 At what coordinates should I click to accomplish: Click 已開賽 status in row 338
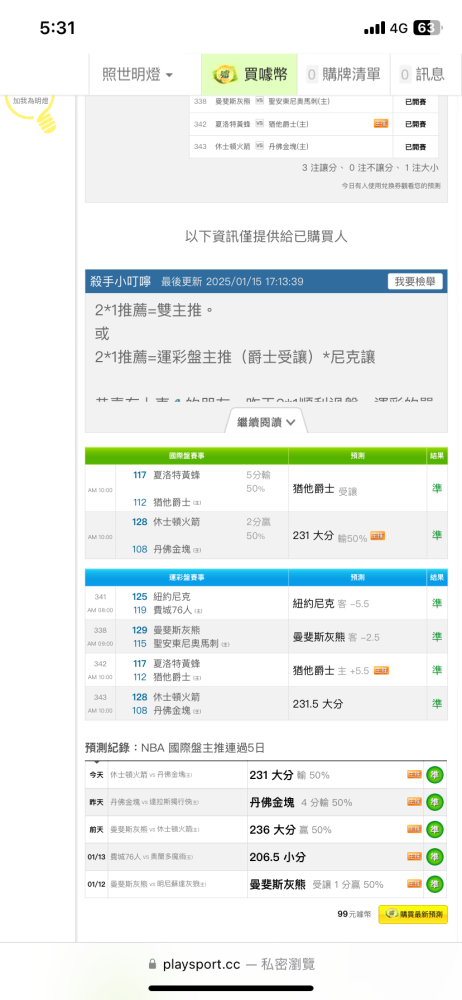tap(416, 101)
